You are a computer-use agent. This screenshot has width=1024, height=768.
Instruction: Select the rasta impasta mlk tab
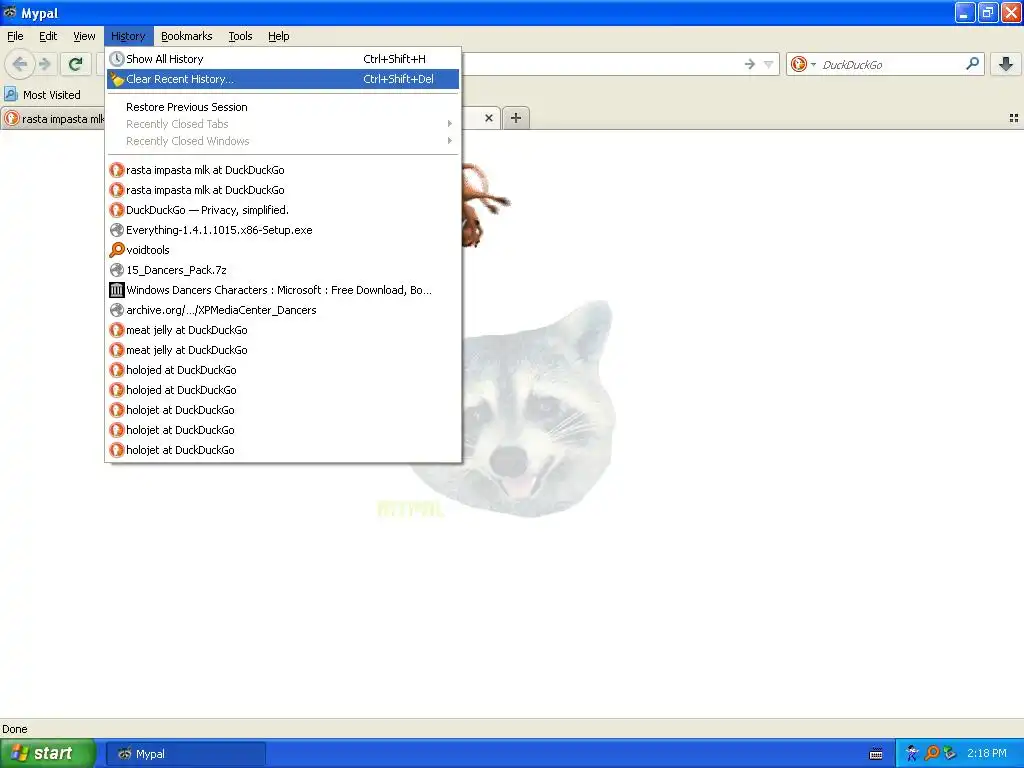tap(54, 118)
